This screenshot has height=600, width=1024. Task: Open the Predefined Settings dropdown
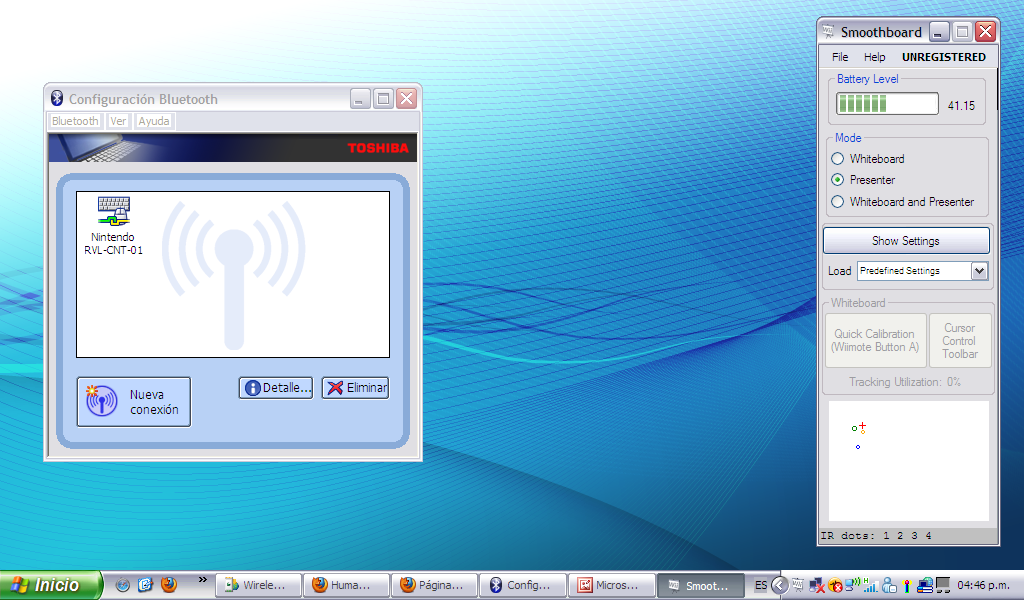click(978, 270)
